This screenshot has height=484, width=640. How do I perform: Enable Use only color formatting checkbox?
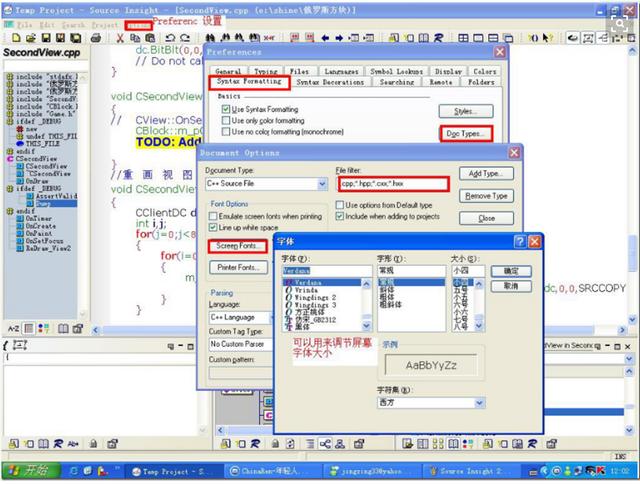pos(226,120)
